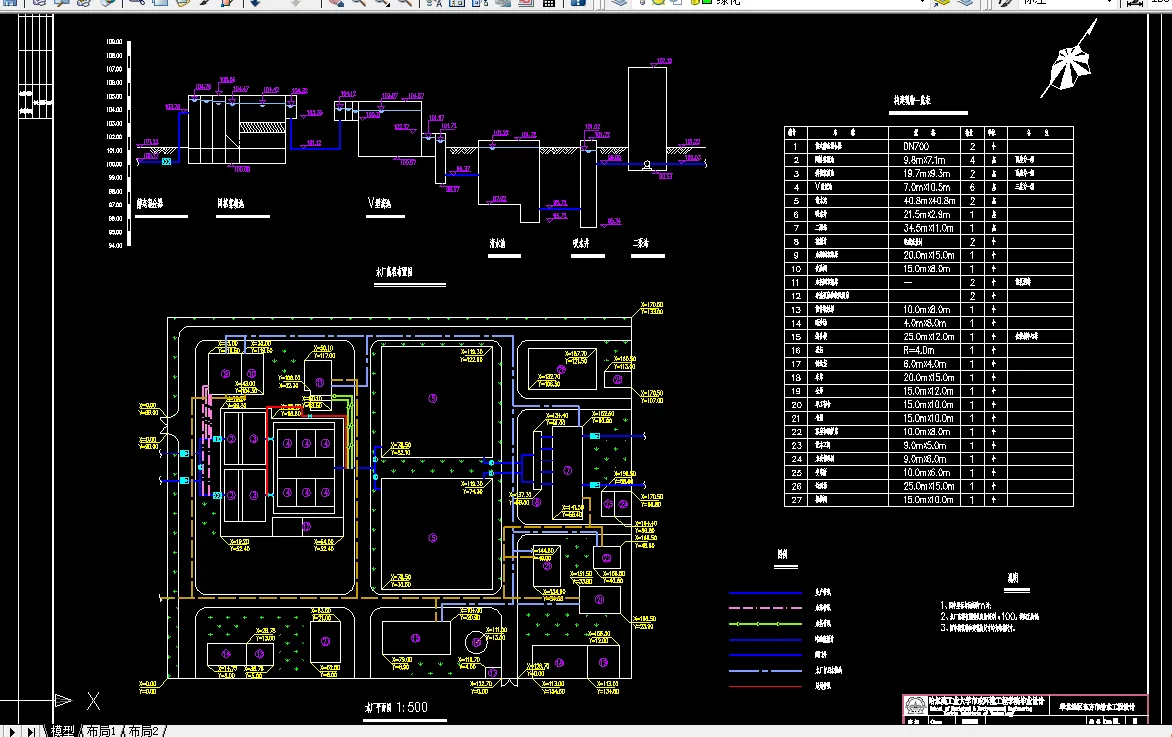
Task: Select the R=4.0m cell in row 16
Action: (x=925, y=350)
